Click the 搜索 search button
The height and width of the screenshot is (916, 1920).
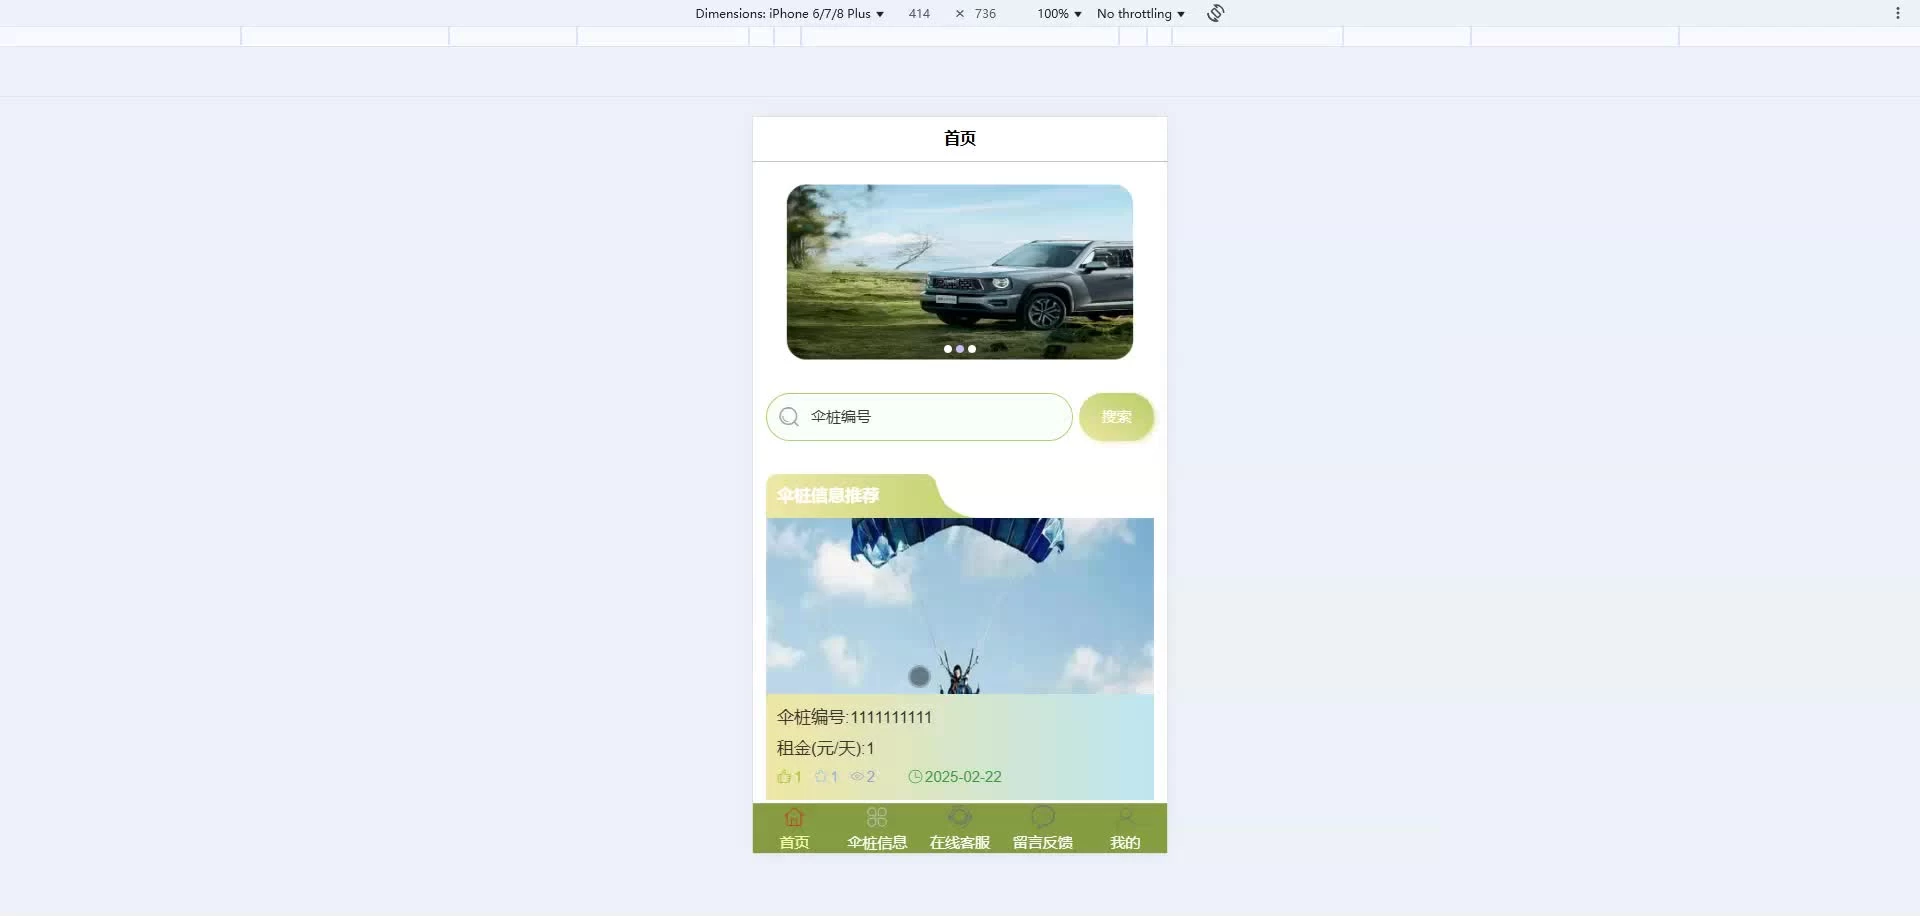click(1116, 417)
